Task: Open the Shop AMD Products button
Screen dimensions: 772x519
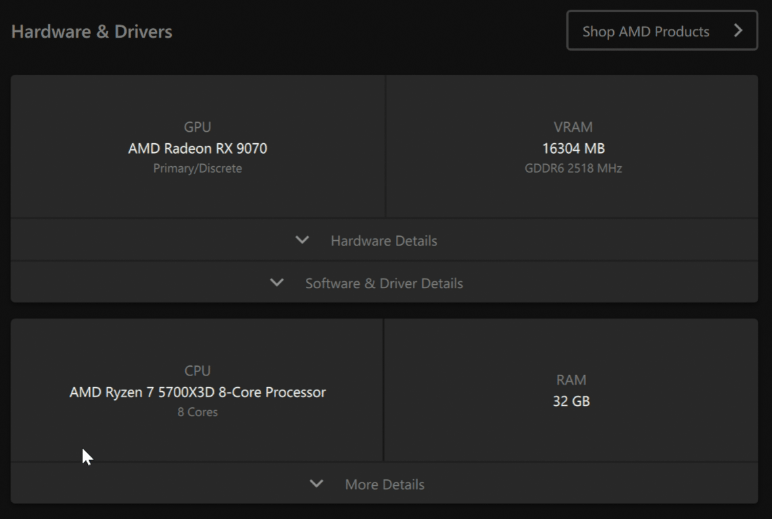Action: [x=662, y=31]
